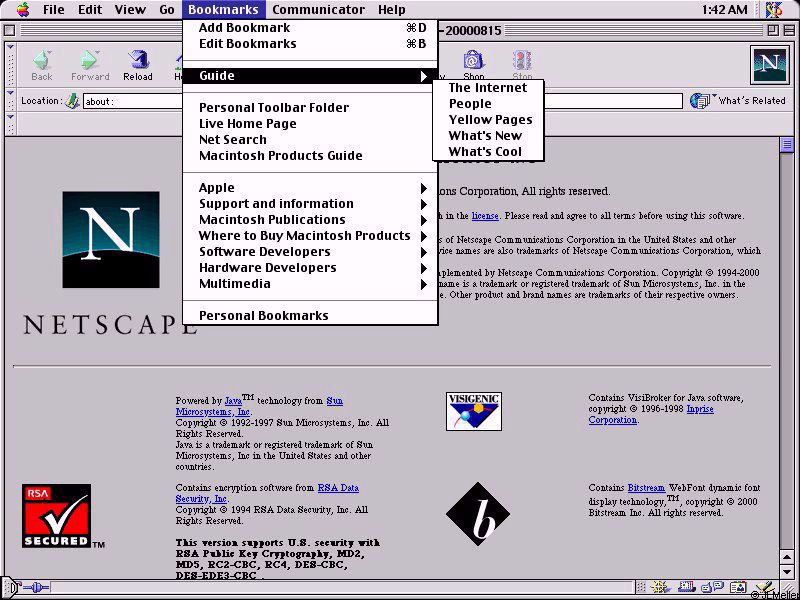Choose Macintosh Products Guide bookmark

(310, 156)
